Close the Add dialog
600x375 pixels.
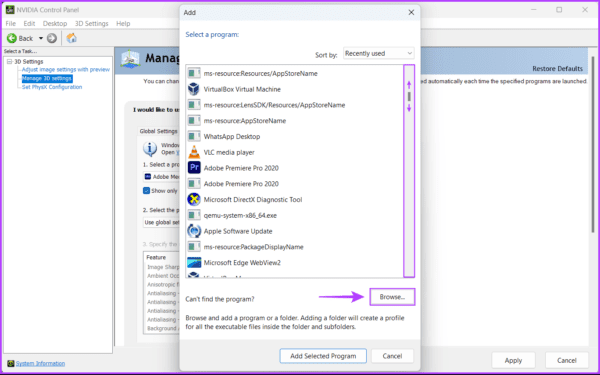[411, 13]
